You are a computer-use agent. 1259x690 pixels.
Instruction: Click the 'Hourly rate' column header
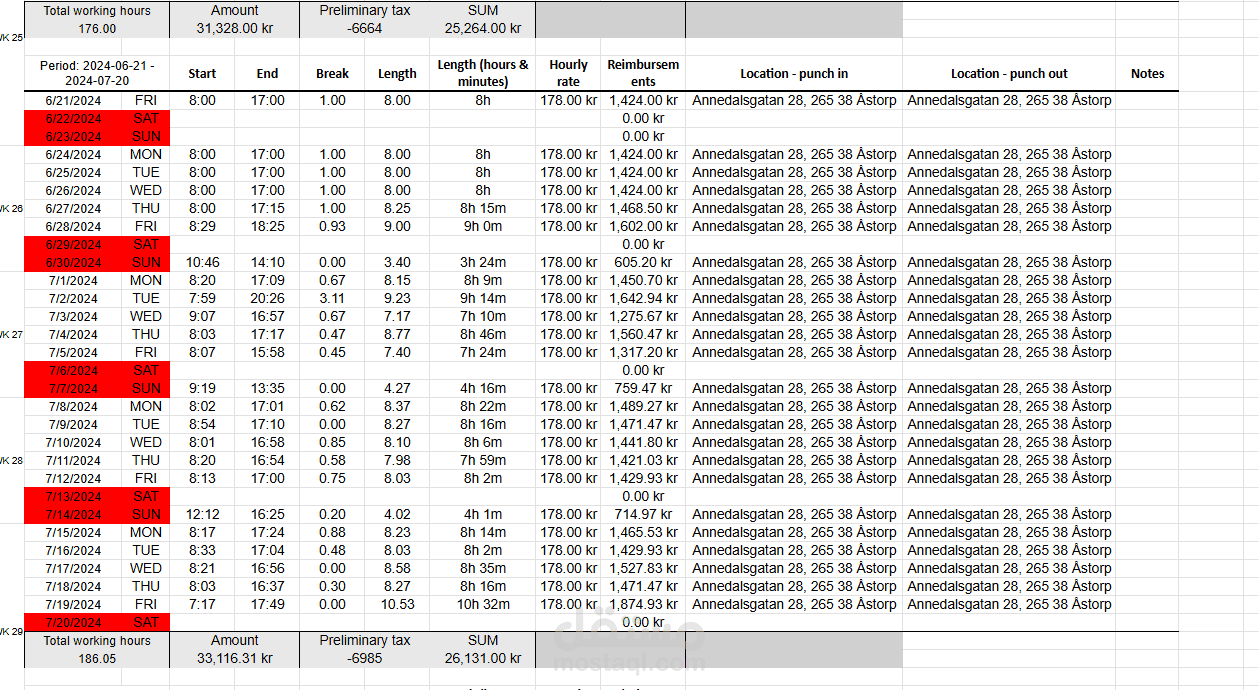tap(569, 73)
